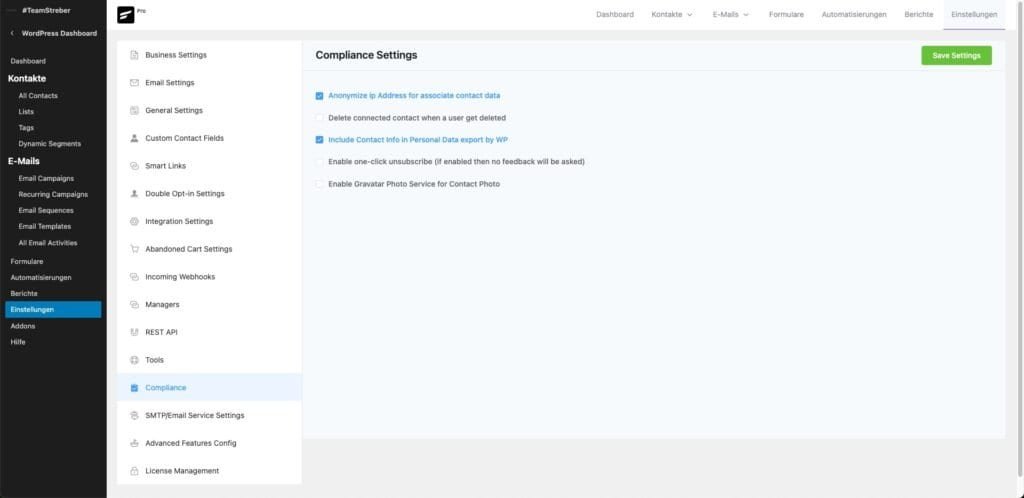
Task: Enable one-click unsubscribe checkbox
Action: [319, 162]
